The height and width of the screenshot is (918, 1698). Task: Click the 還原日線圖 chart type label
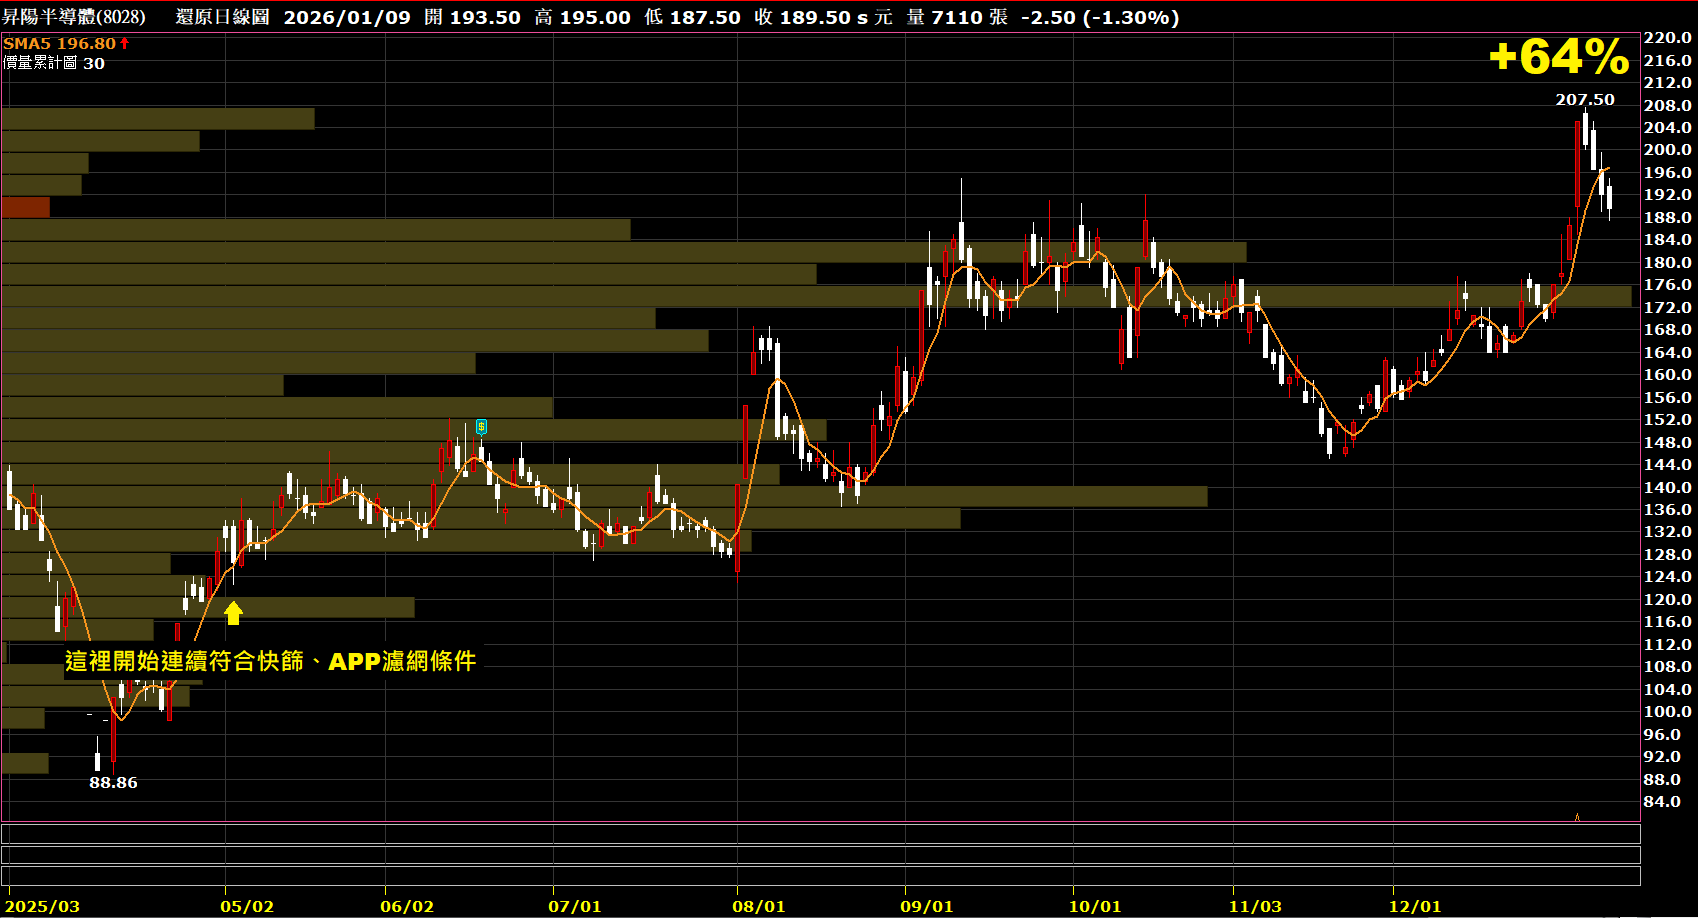click(222, 17)
